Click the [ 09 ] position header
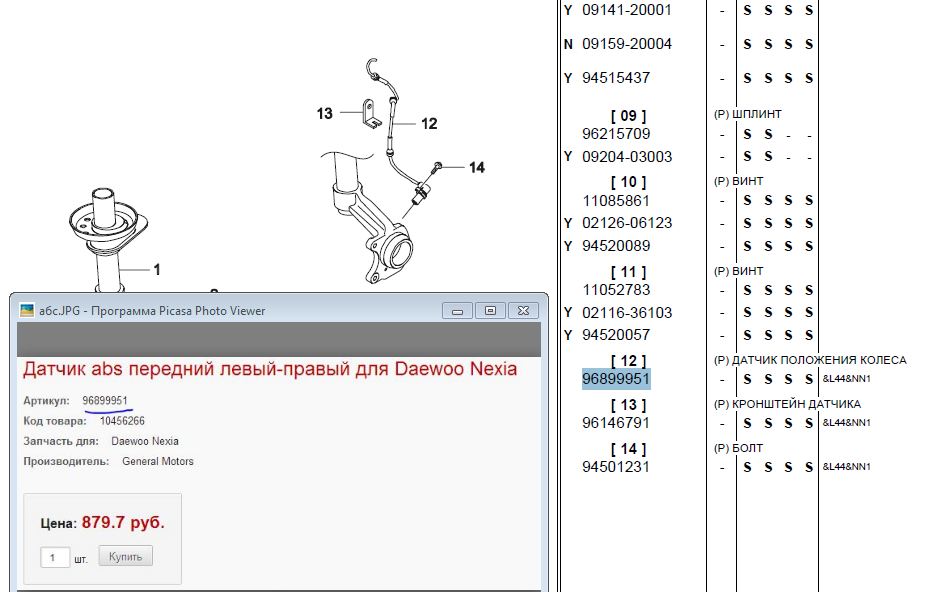 [628, 116]
